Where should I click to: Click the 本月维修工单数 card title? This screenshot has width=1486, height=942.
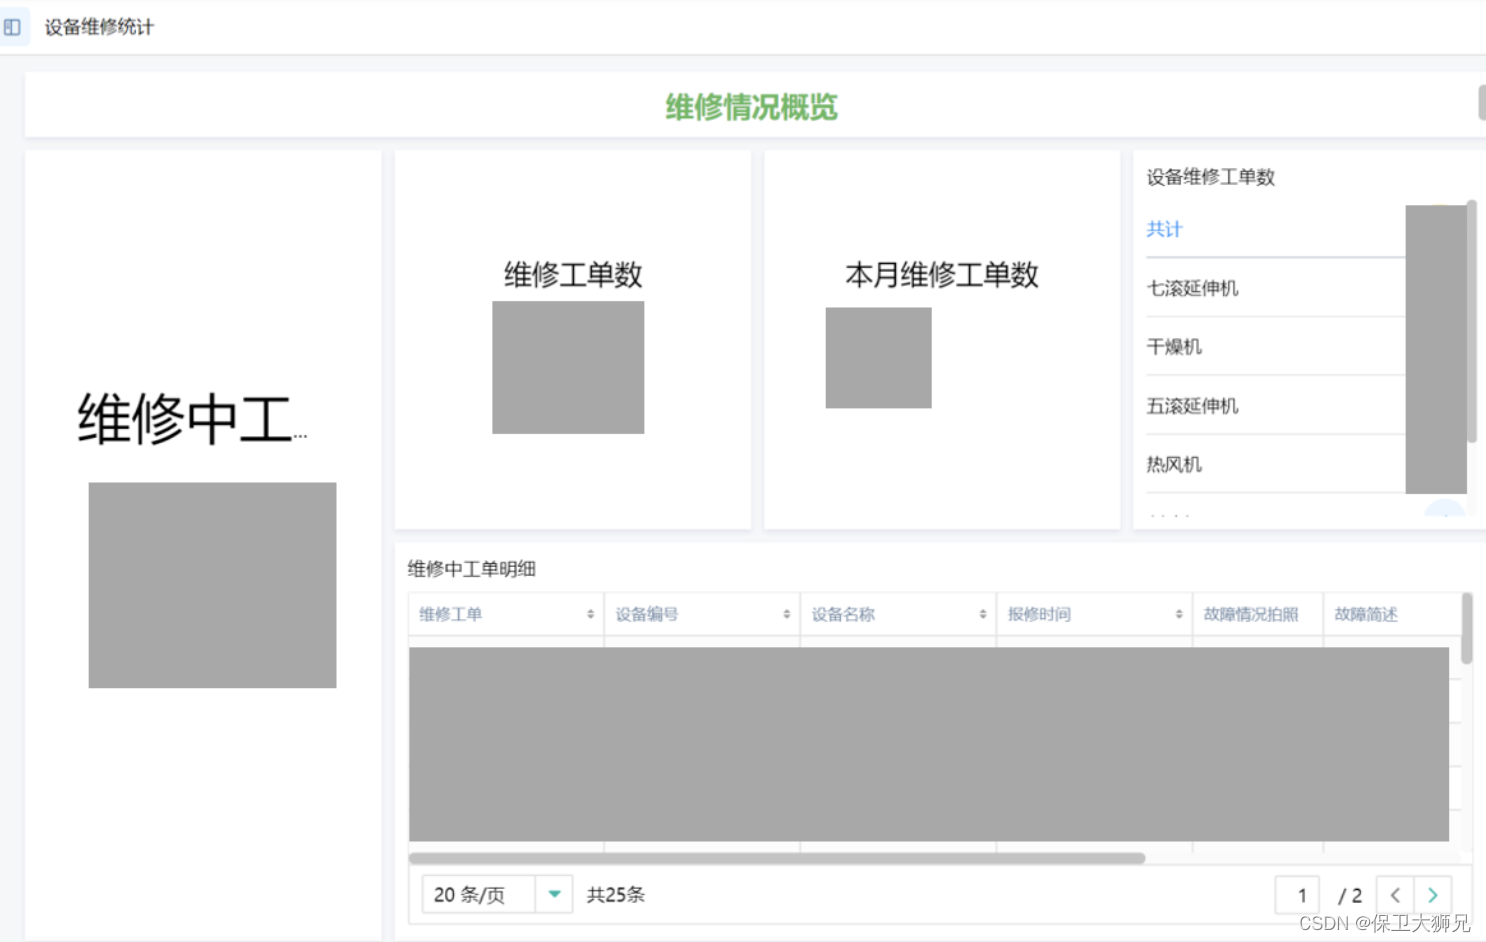click(942, 274)
